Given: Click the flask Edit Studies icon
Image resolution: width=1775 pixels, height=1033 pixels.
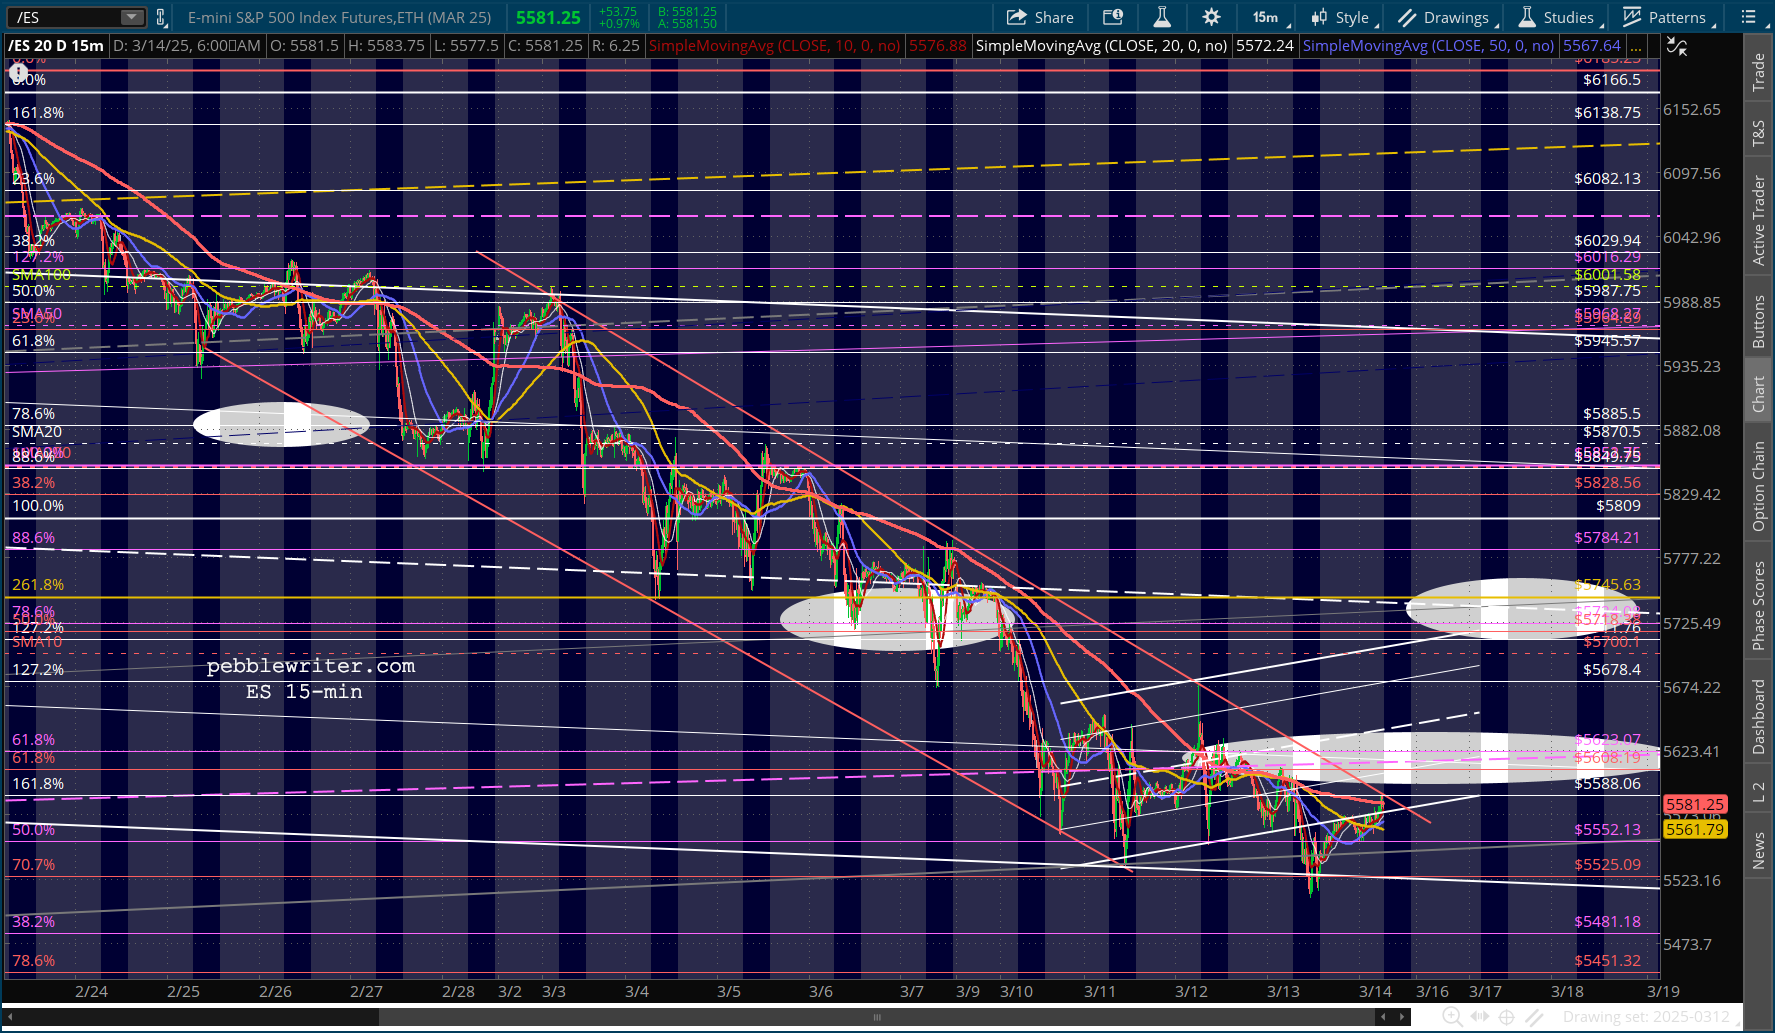Looking at the screenshot, I should (1162, 17).
